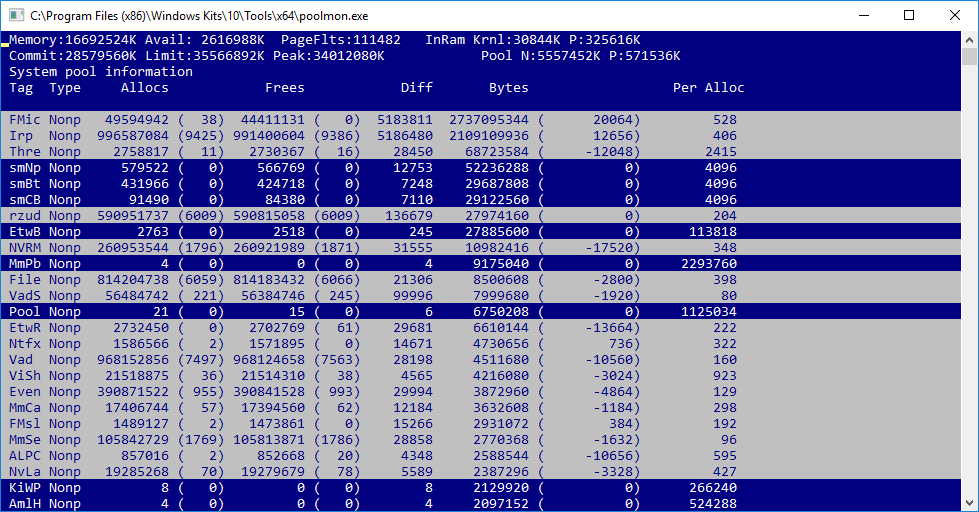
Task: Select the EtwR tag row
Action: 481,328
